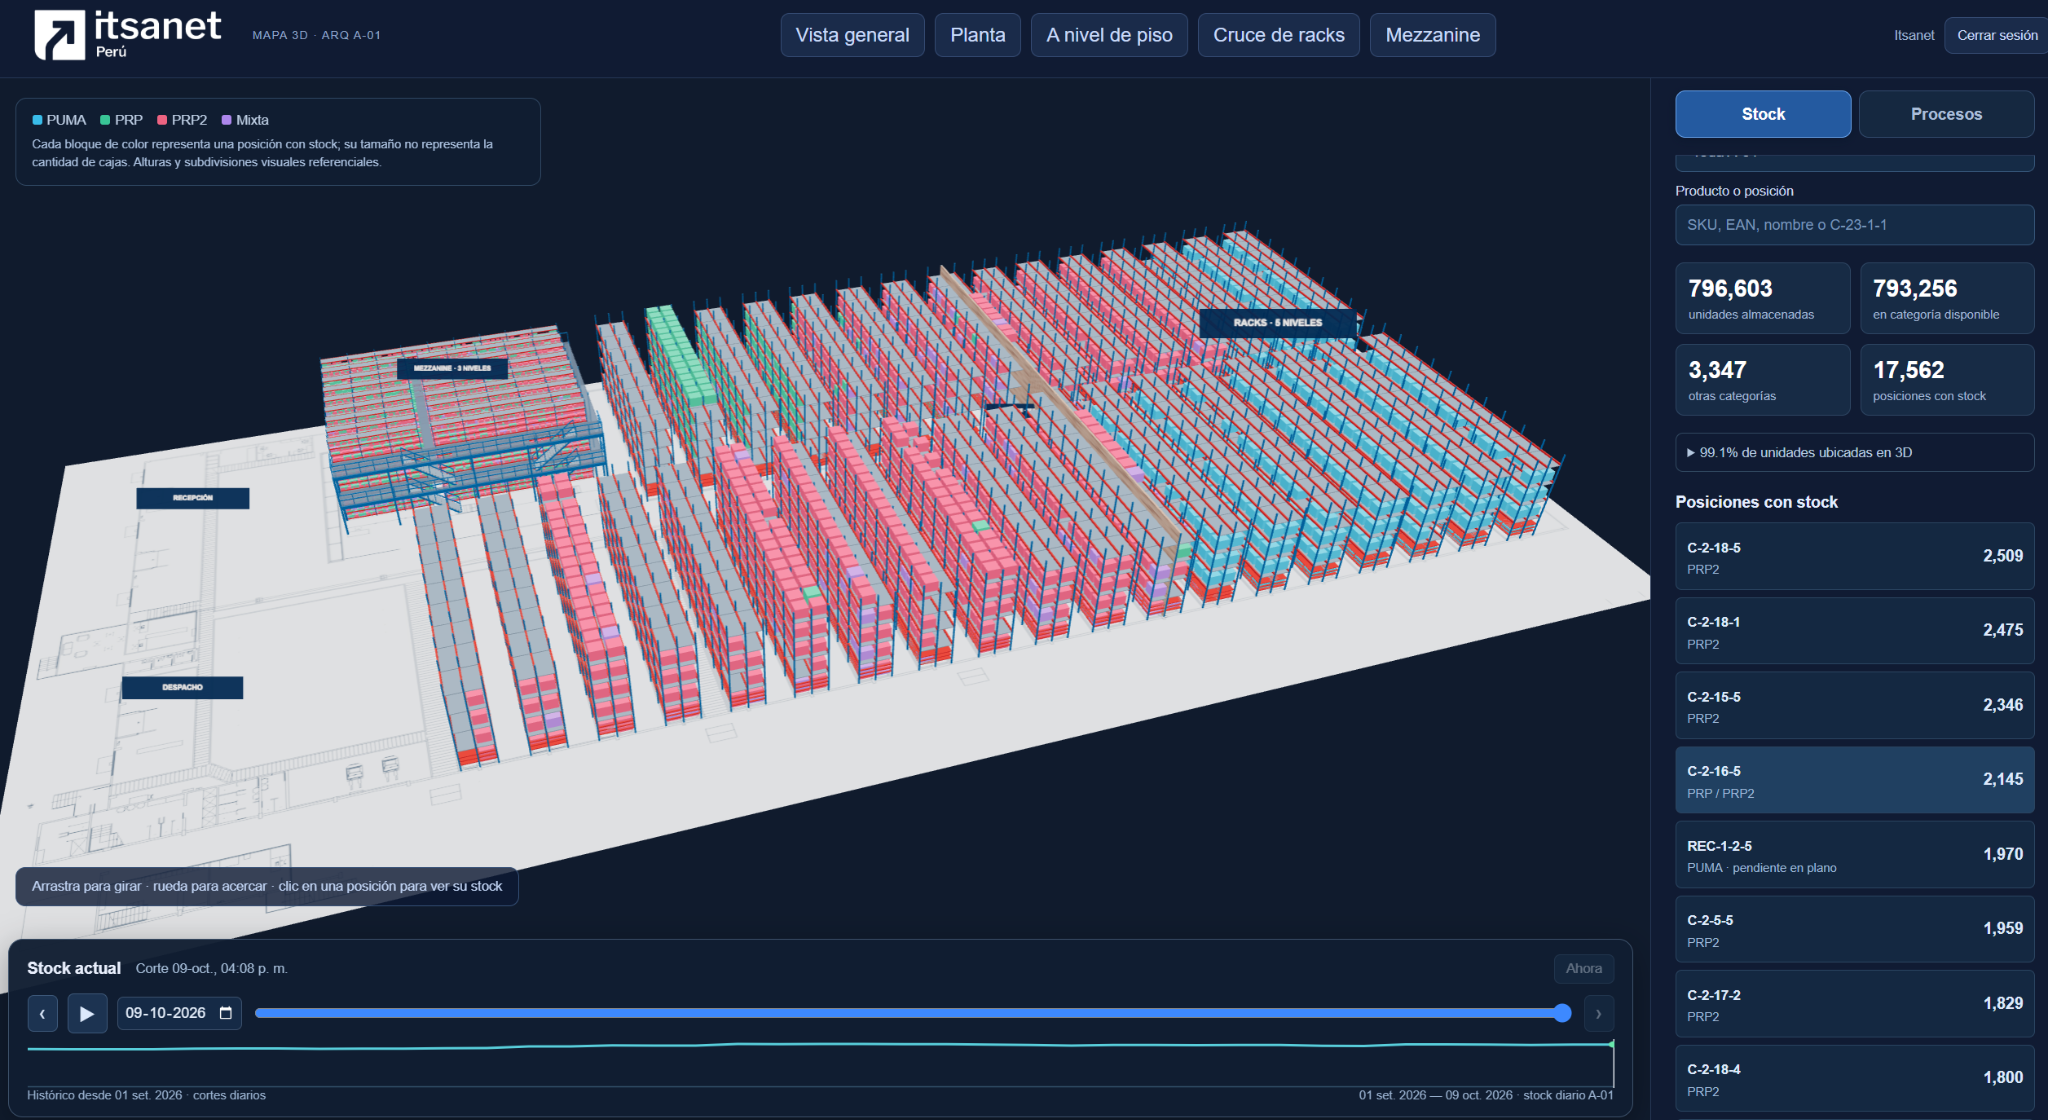2048x1120 pixels.
Task: Open the calendar date picker icon
Action: [x=226, y=1013]
